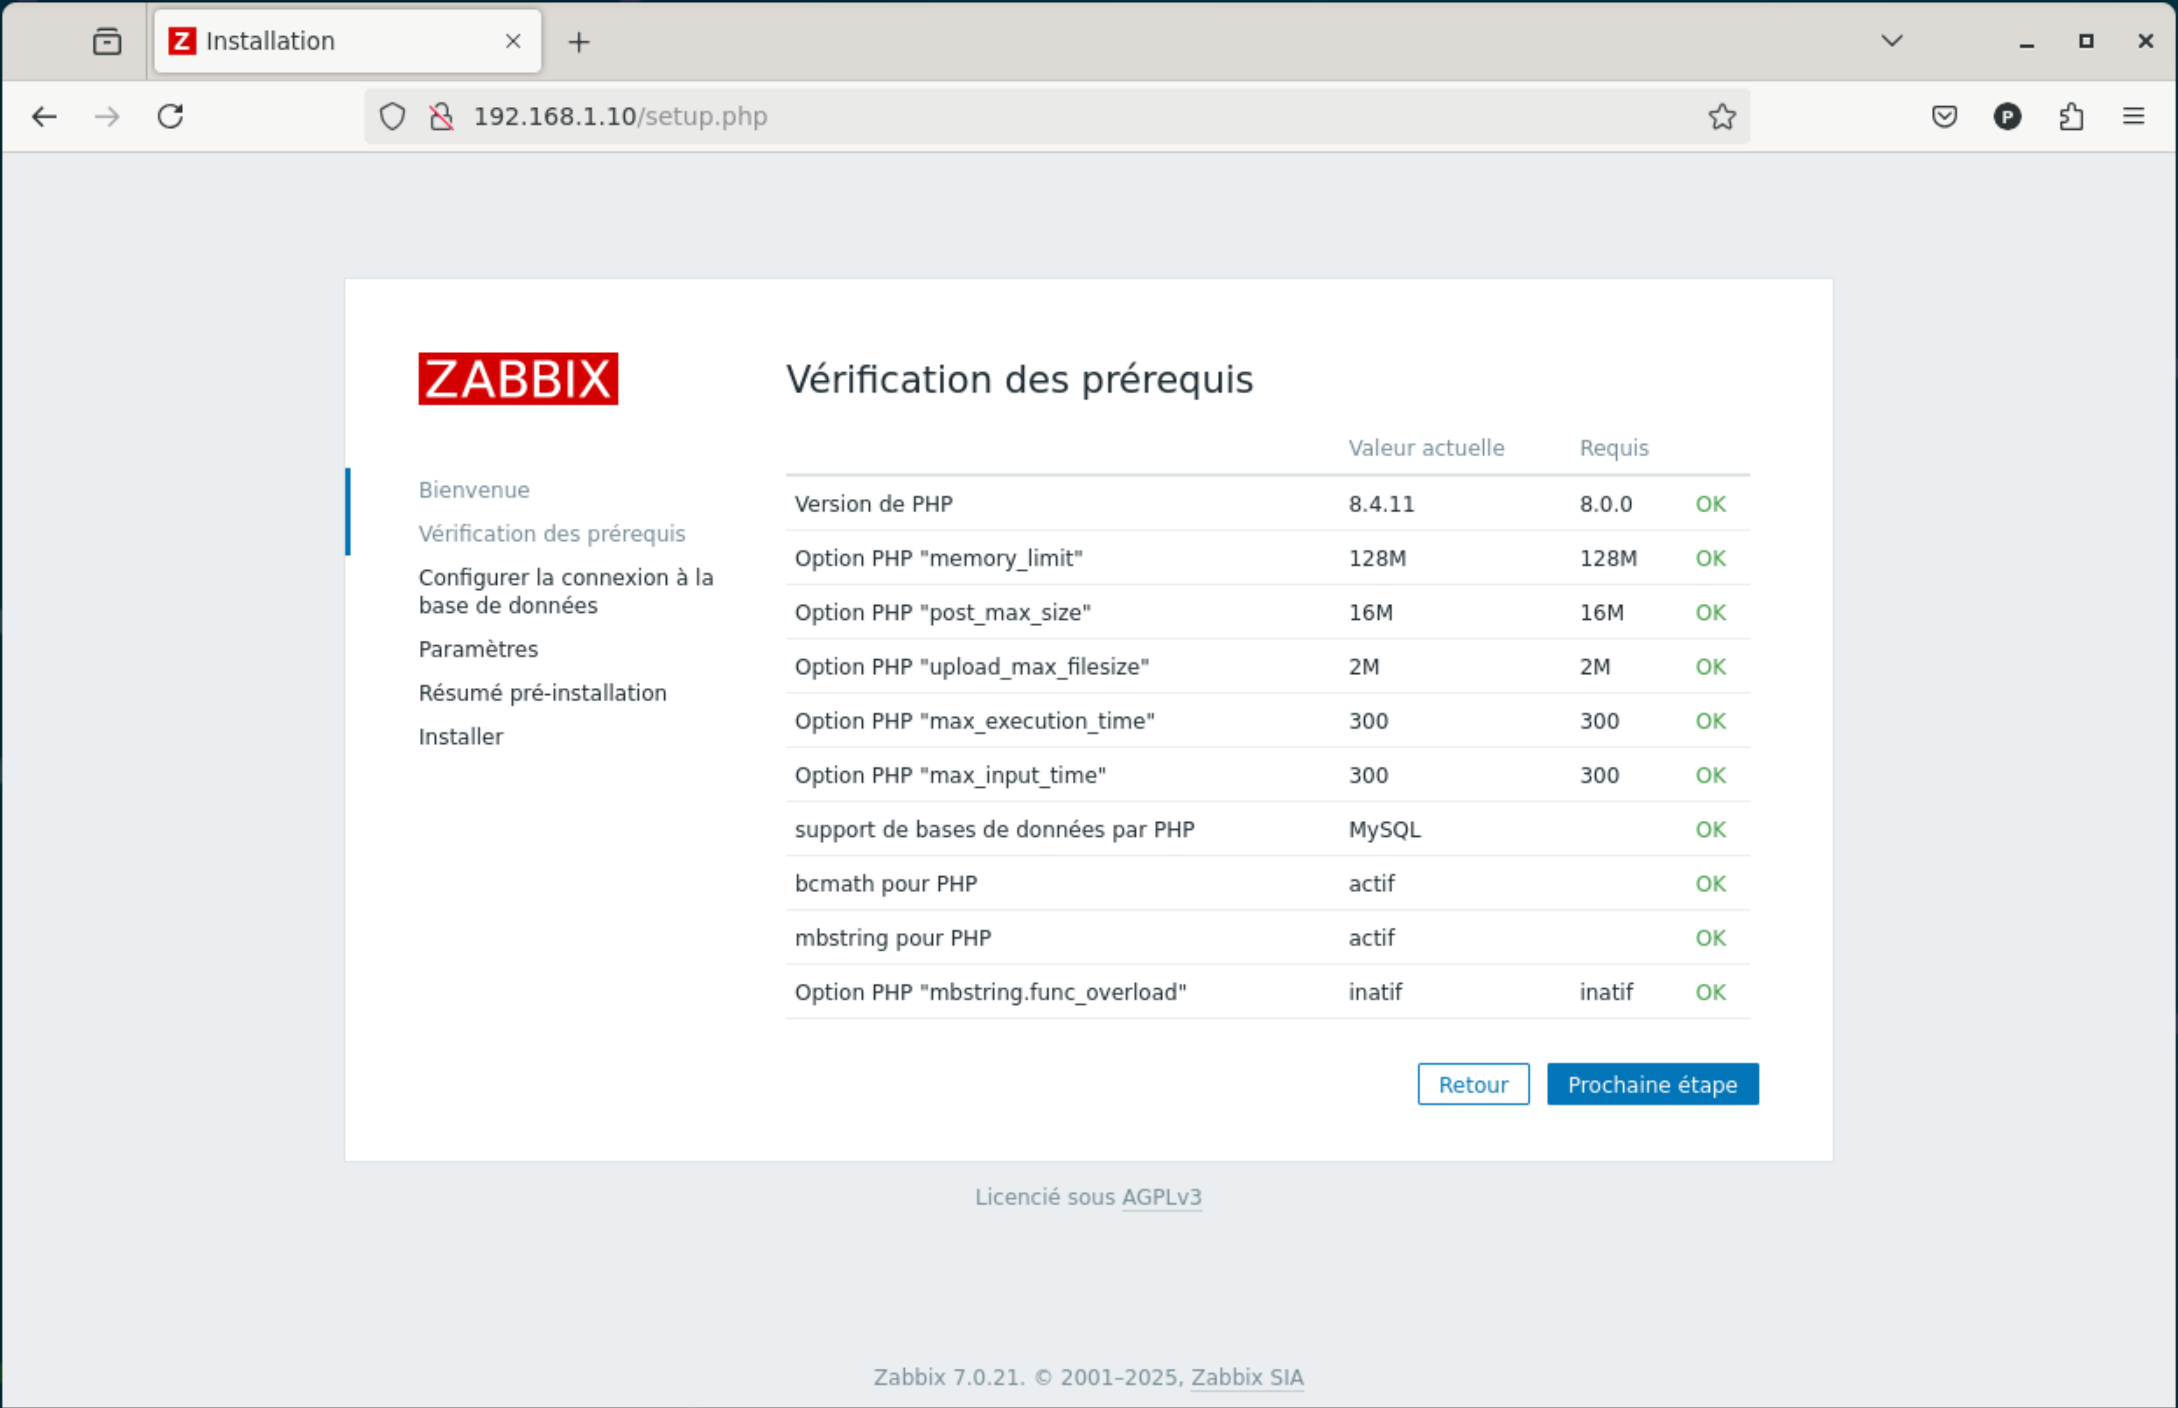Click the MySQL database support value
This screenshot has width=2178, height=1408.
pos(1384,829)
